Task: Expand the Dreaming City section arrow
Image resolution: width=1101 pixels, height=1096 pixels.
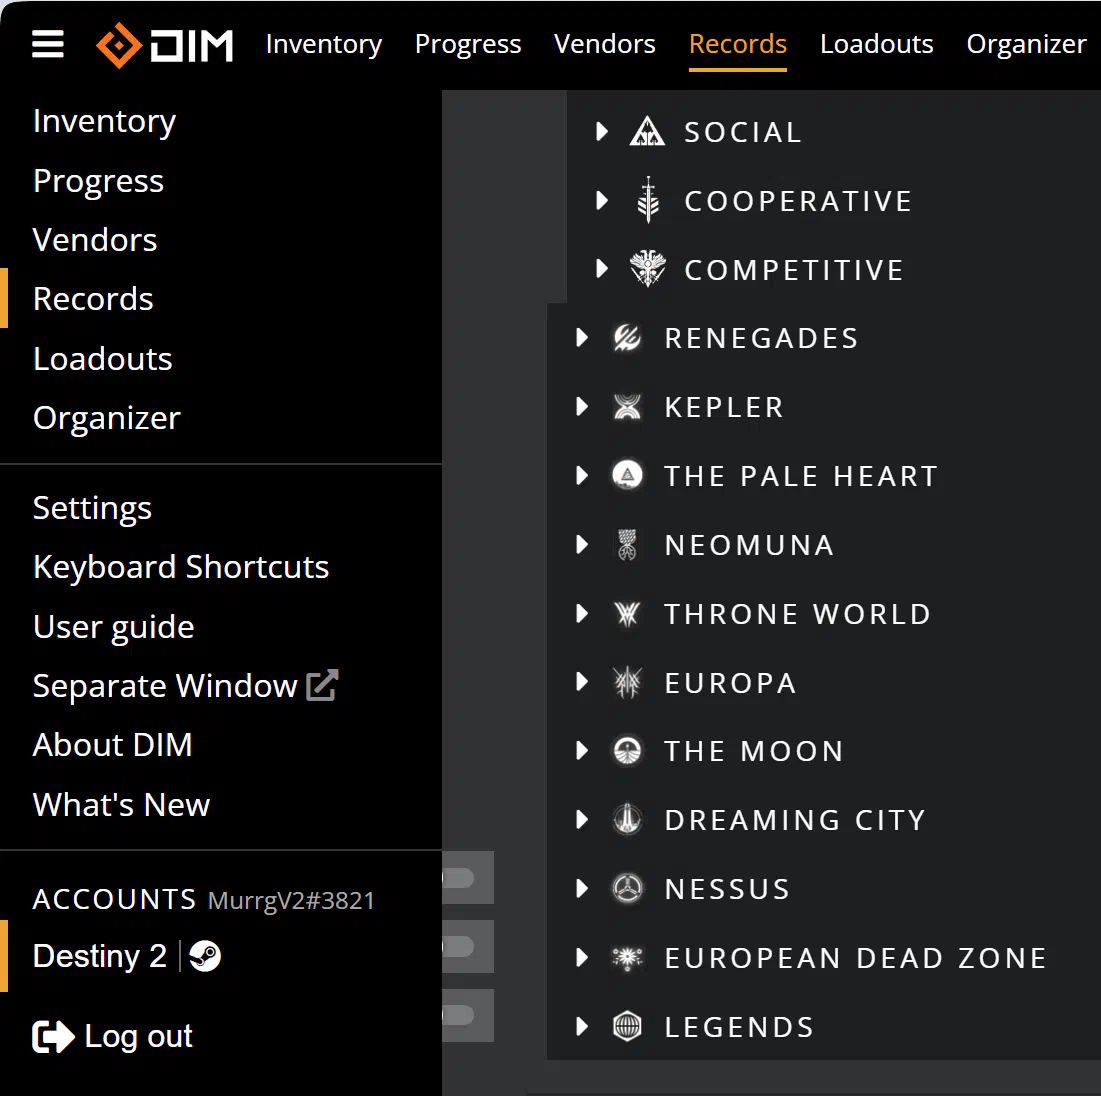Action: [582, 820]
